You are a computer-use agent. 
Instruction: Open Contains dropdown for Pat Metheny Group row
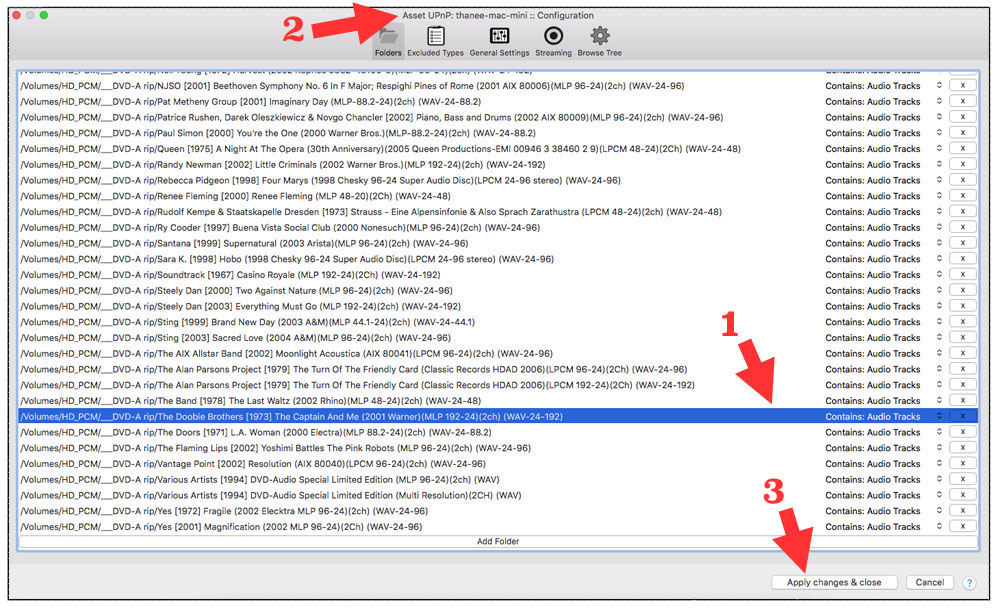point(939,102)
